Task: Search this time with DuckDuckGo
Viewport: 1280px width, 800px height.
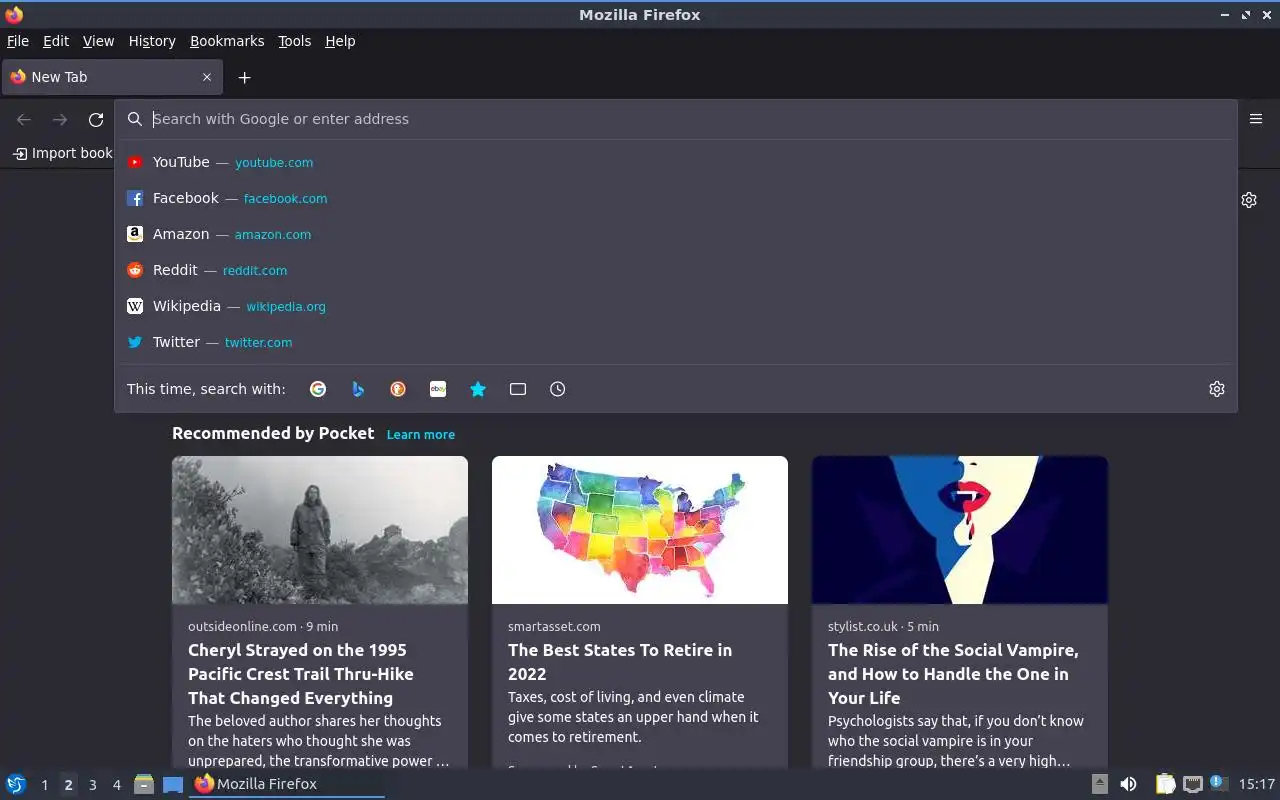Action: pyautogui.click(x=398, y=389)
